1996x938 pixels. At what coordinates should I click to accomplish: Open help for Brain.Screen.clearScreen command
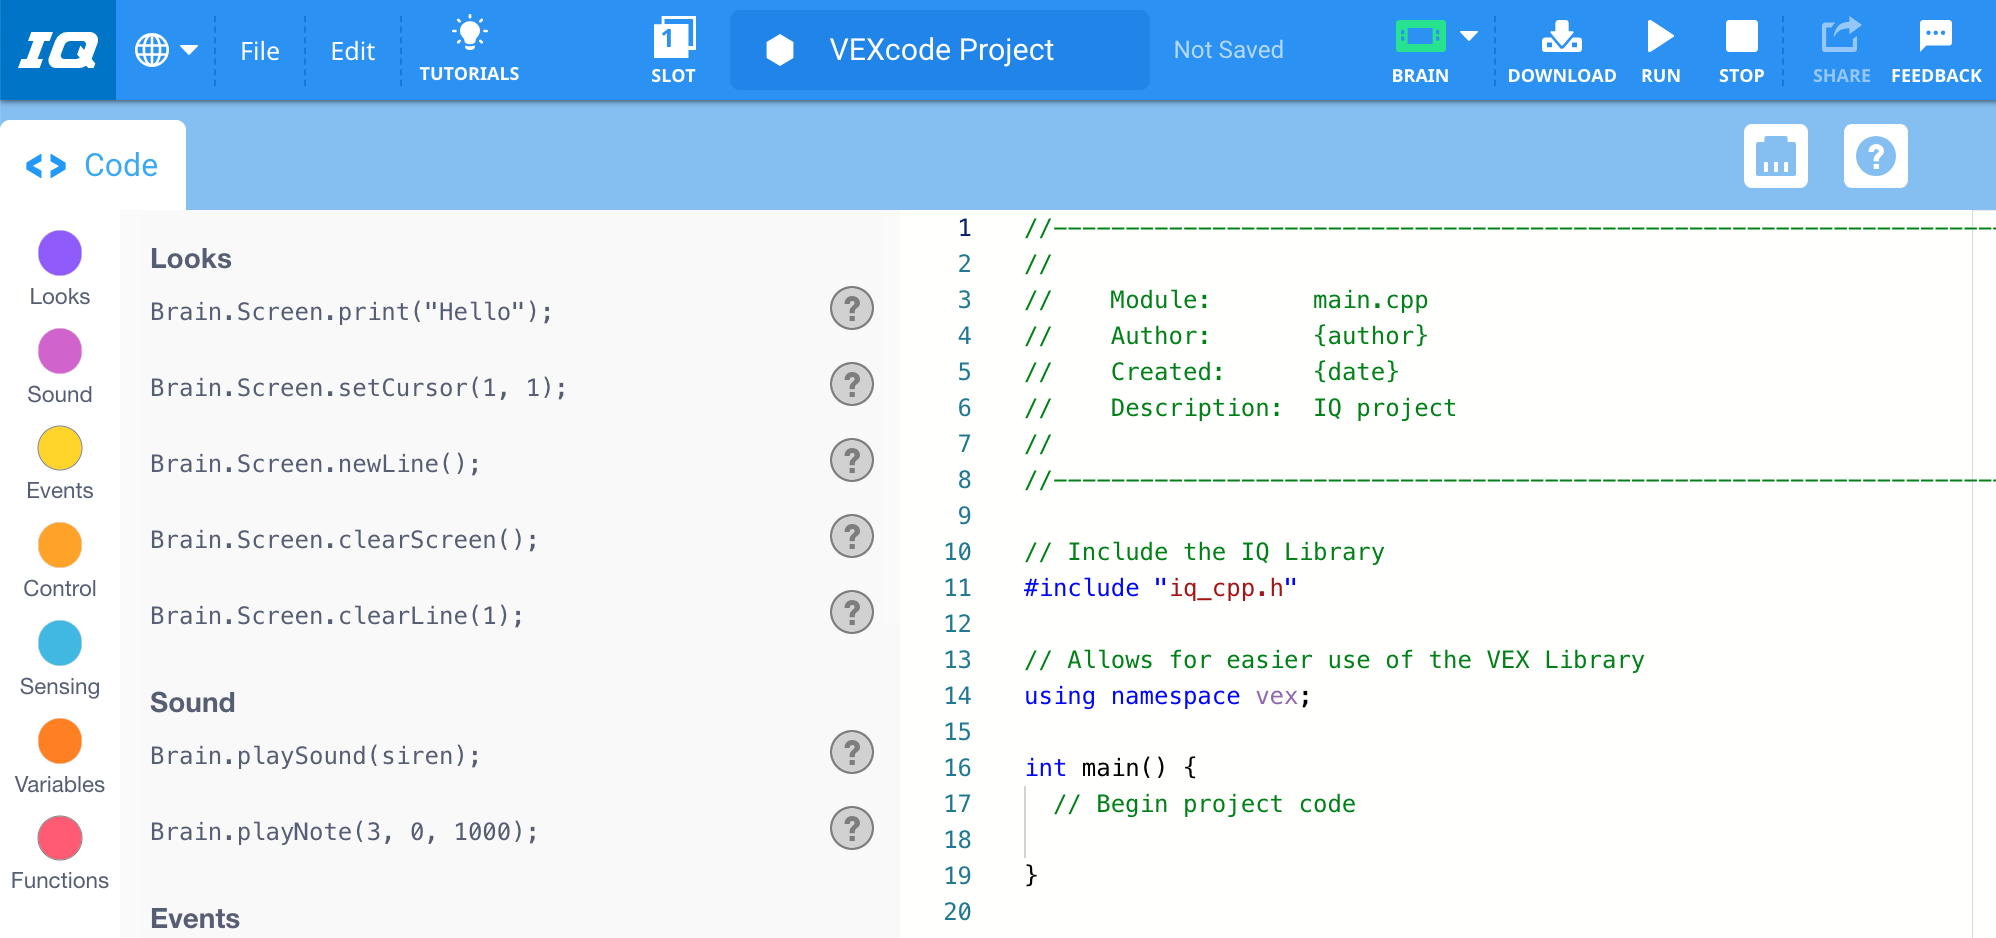[x=851, y=537]
